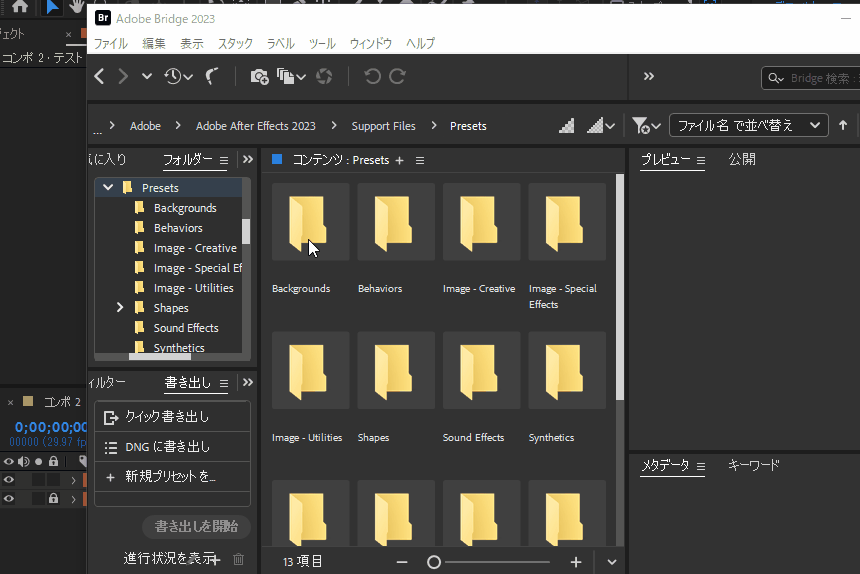Click the Presets breadcrumb

468,126
